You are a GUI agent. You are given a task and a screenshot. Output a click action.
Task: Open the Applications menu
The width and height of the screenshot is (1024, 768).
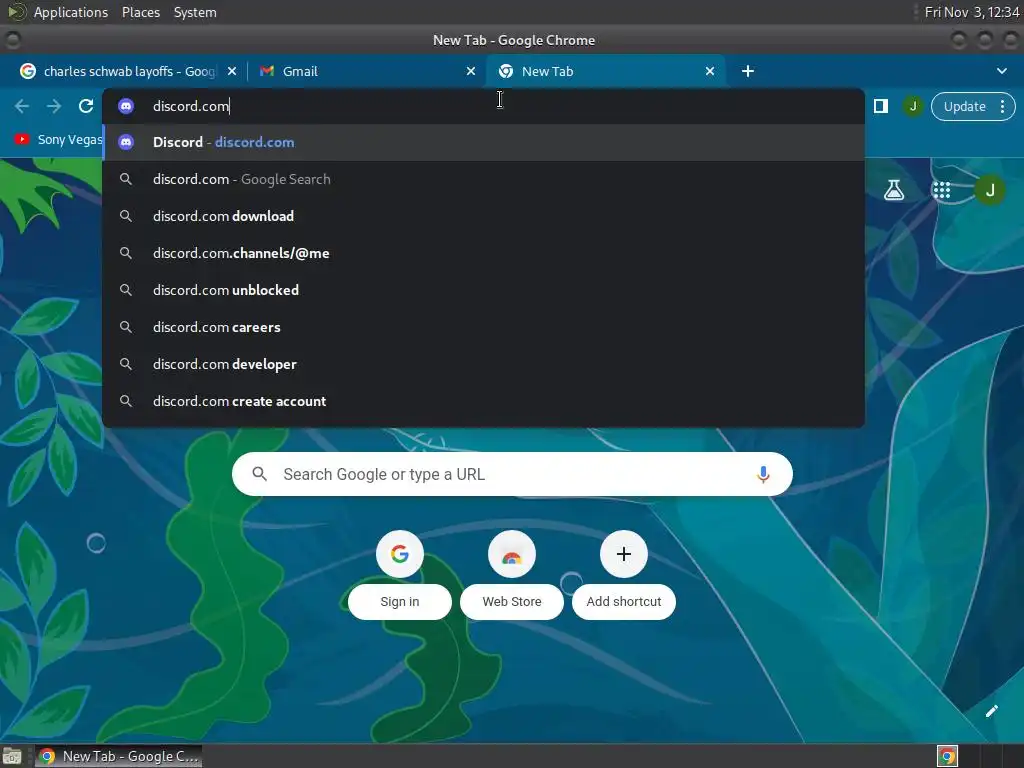click(71, 12)
